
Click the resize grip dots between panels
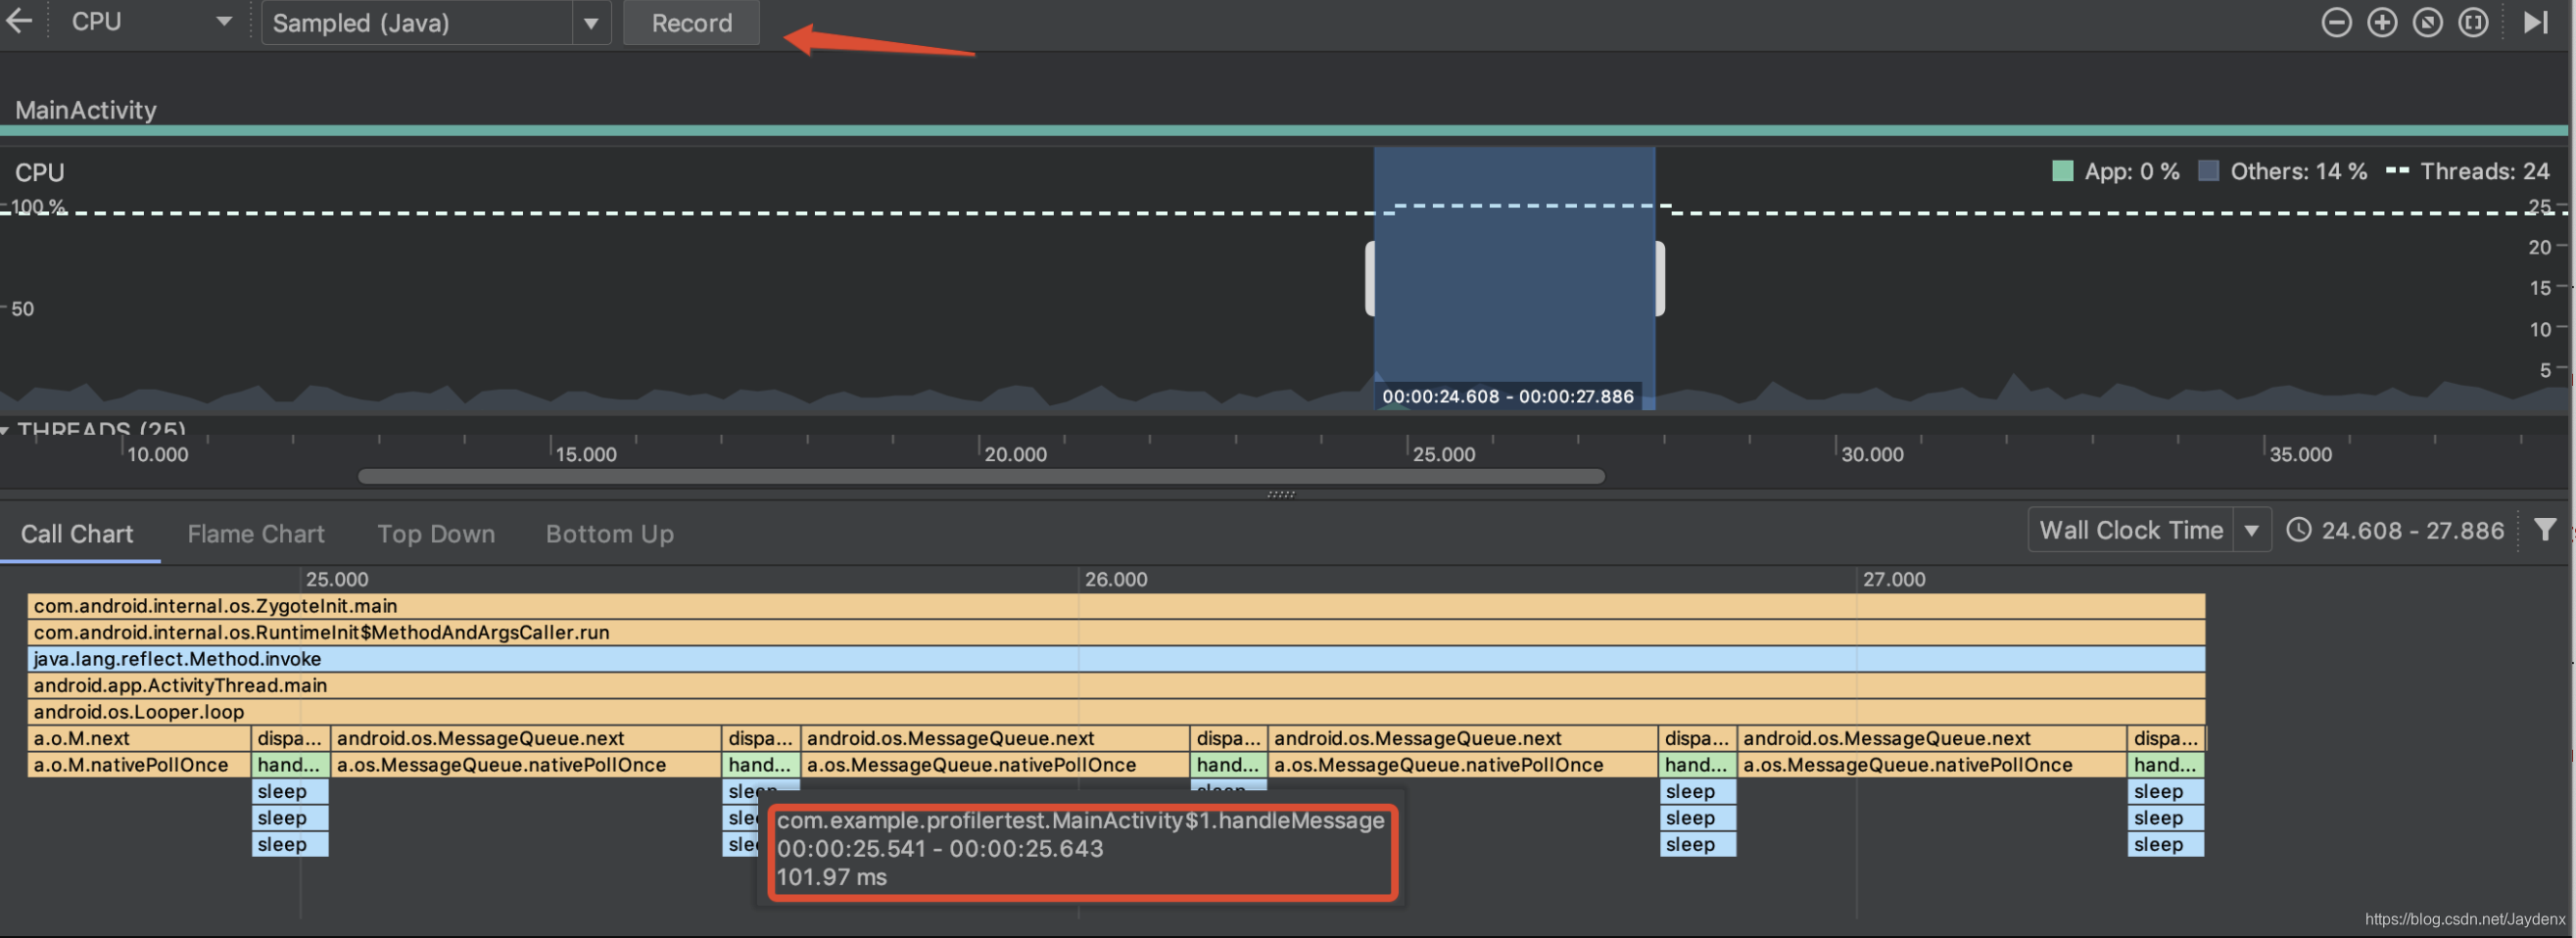pyautogui.click(x=1280, y=494)
